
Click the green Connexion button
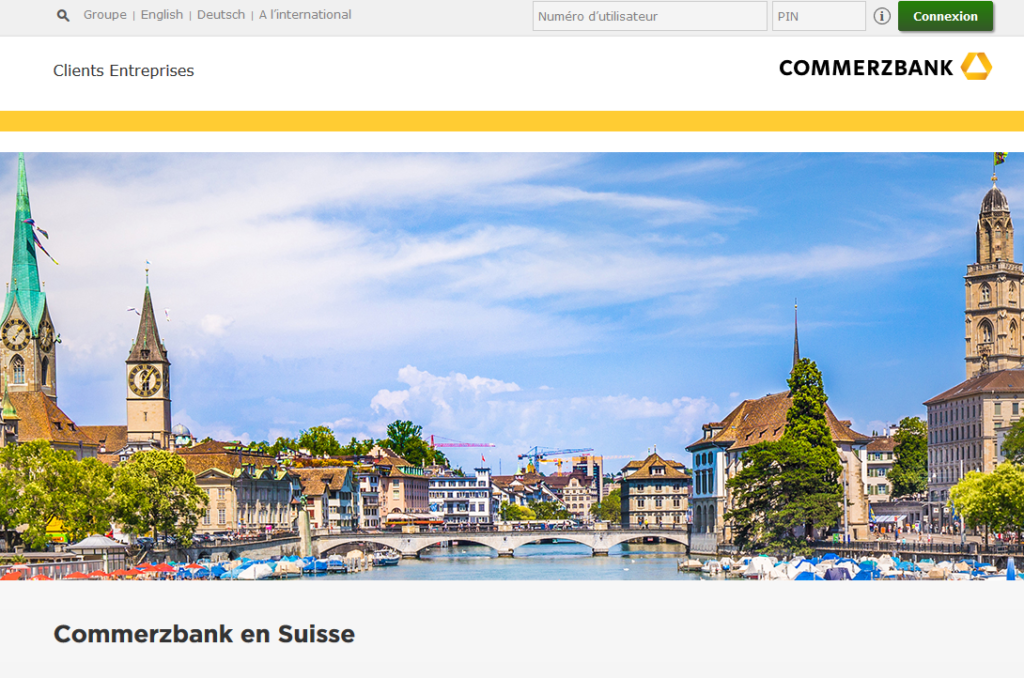point(946,16)
